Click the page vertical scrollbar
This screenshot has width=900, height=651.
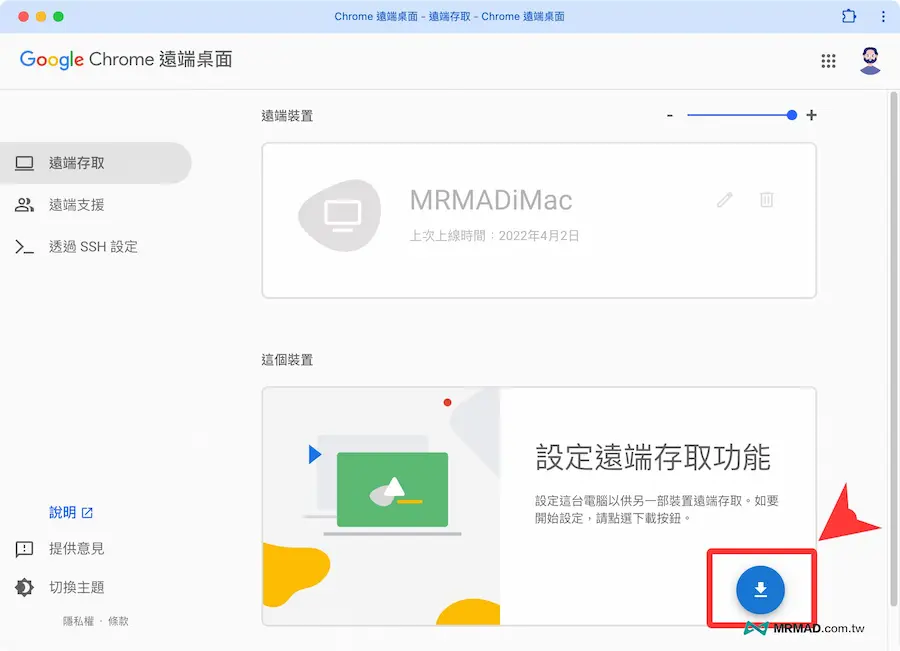click(x=894, y=348)
